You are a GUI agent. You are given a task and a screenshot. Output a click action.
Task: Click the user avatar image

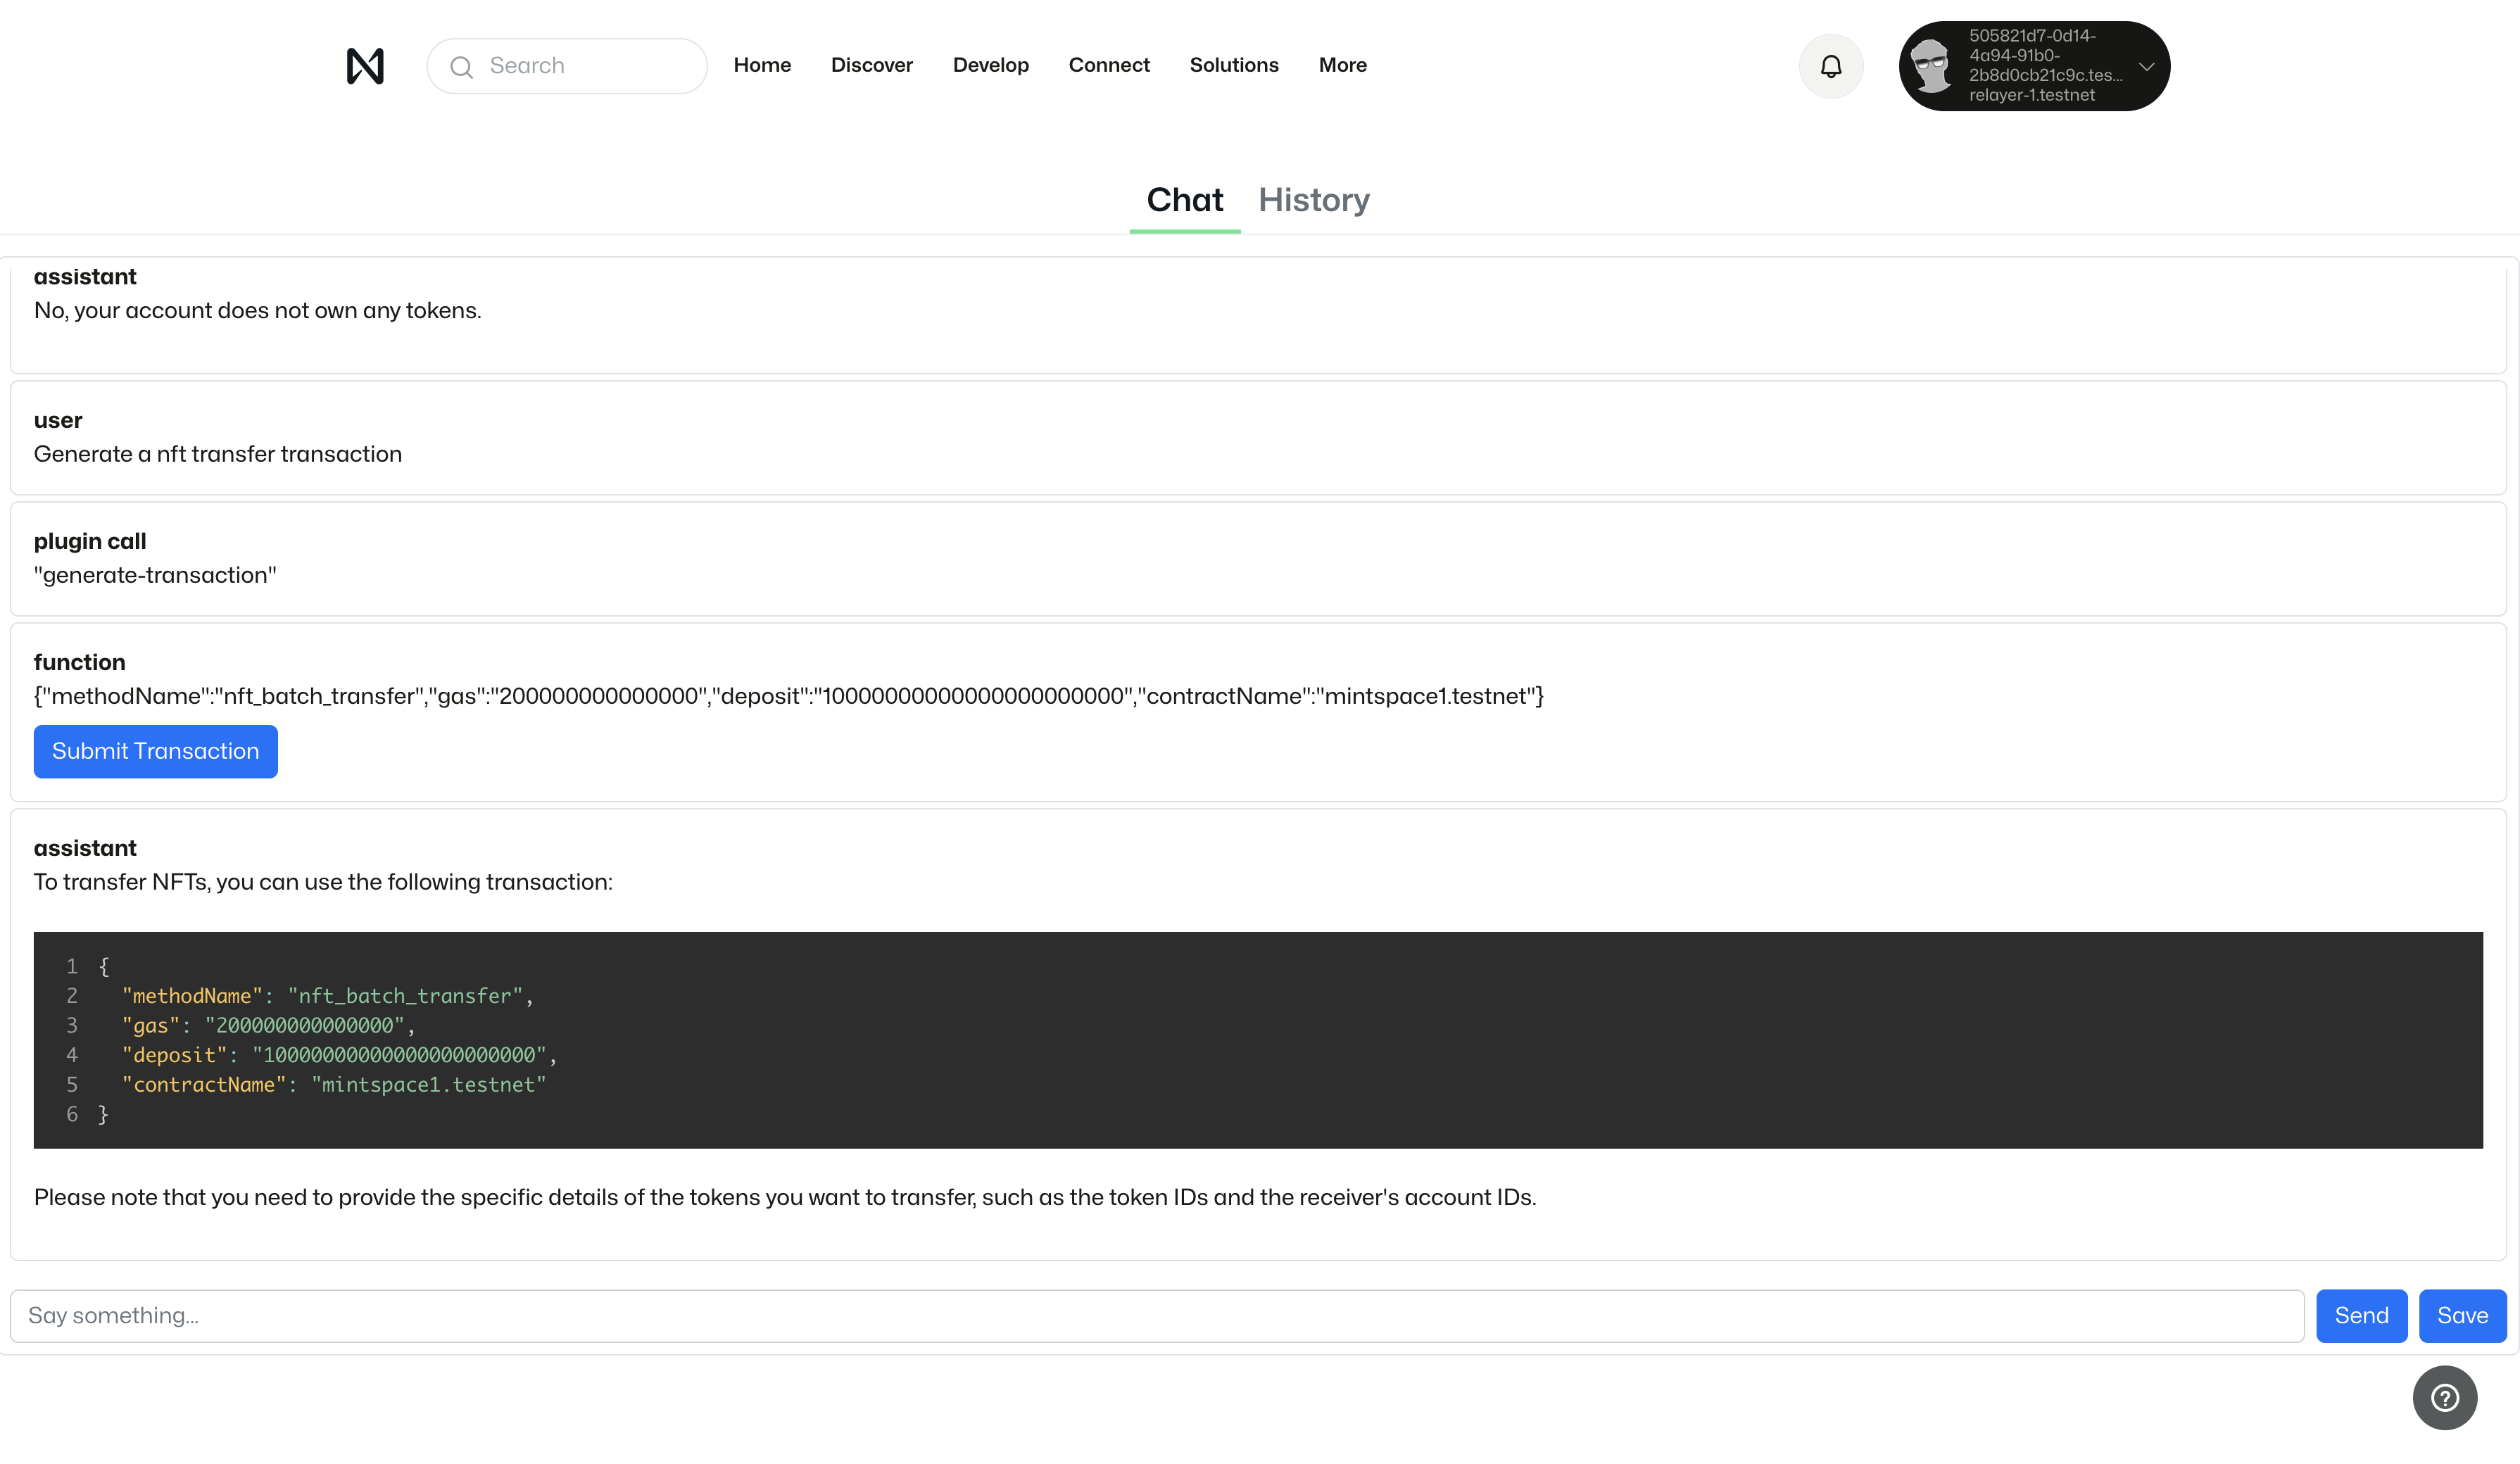click(x=1931, y=66)
